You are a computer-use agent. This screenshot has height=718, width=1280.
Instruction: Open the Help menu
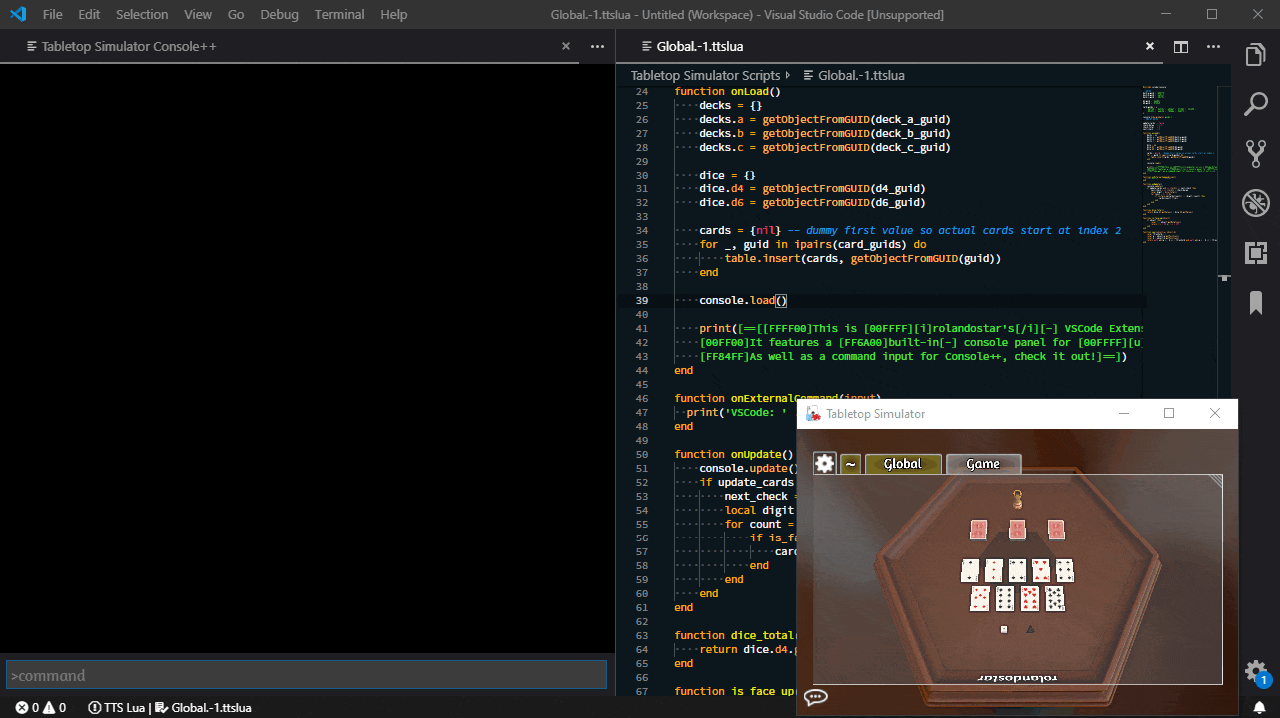coord(394,15)
